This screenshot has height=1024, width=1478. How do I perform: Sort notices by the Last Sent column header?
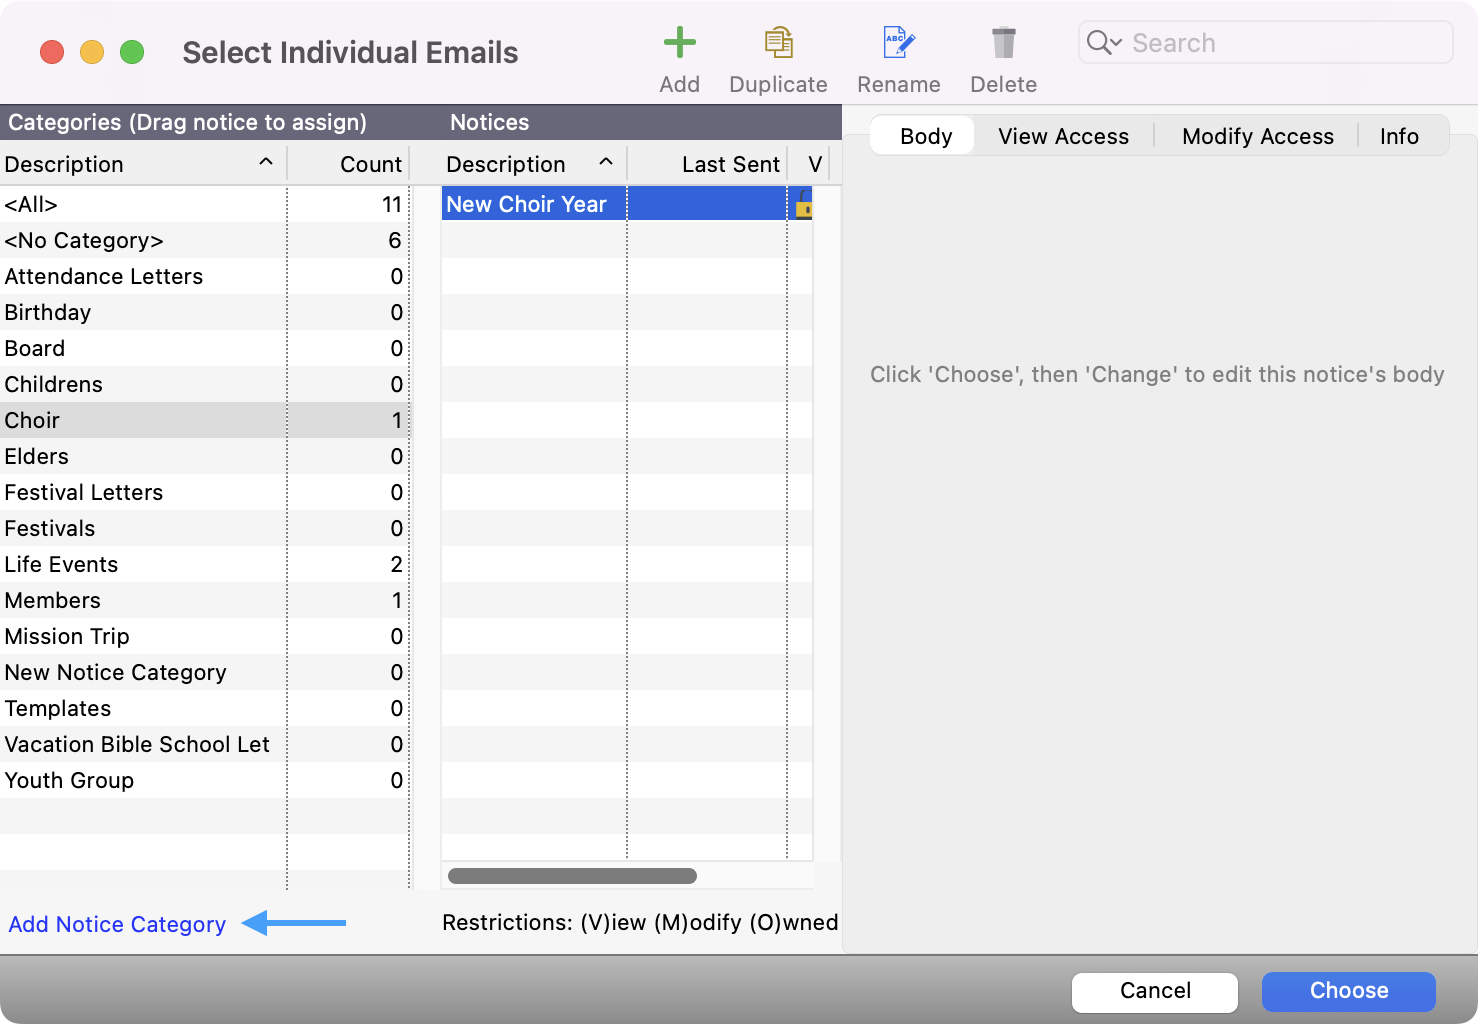coord(729,163)
